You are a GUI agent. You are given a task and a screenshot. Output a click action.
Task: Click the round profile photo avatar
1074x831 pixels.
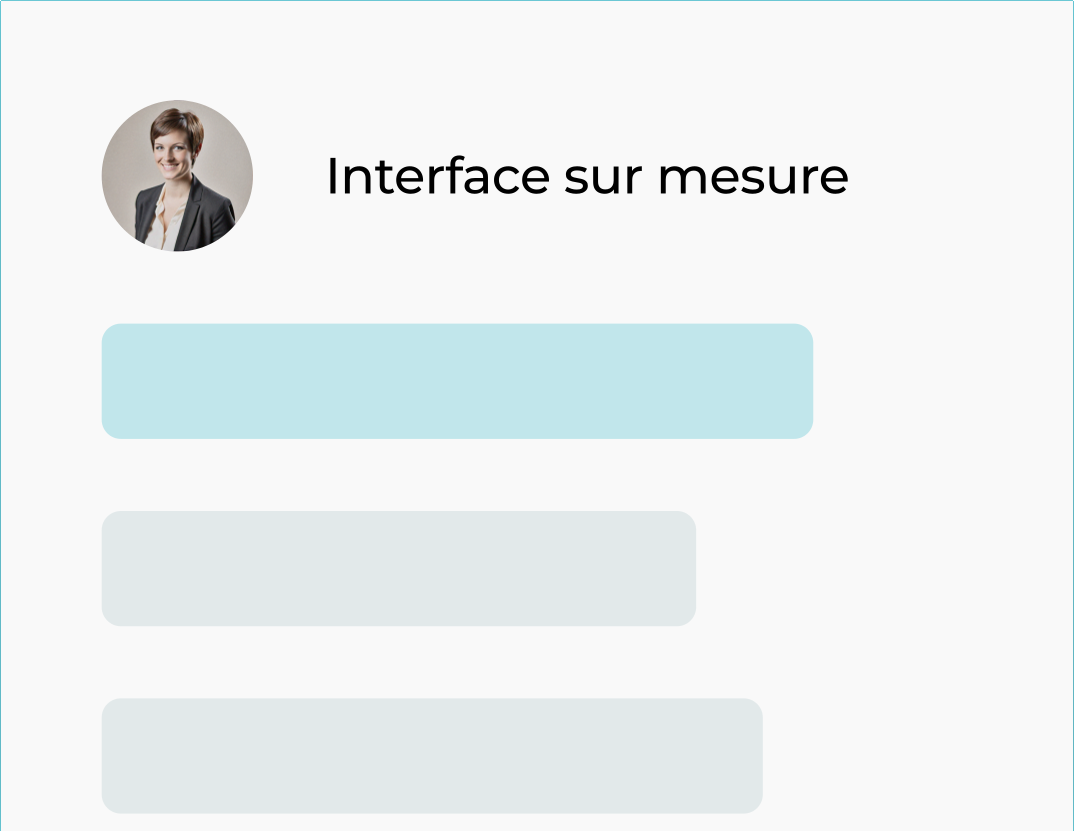[x=177, y=176]
